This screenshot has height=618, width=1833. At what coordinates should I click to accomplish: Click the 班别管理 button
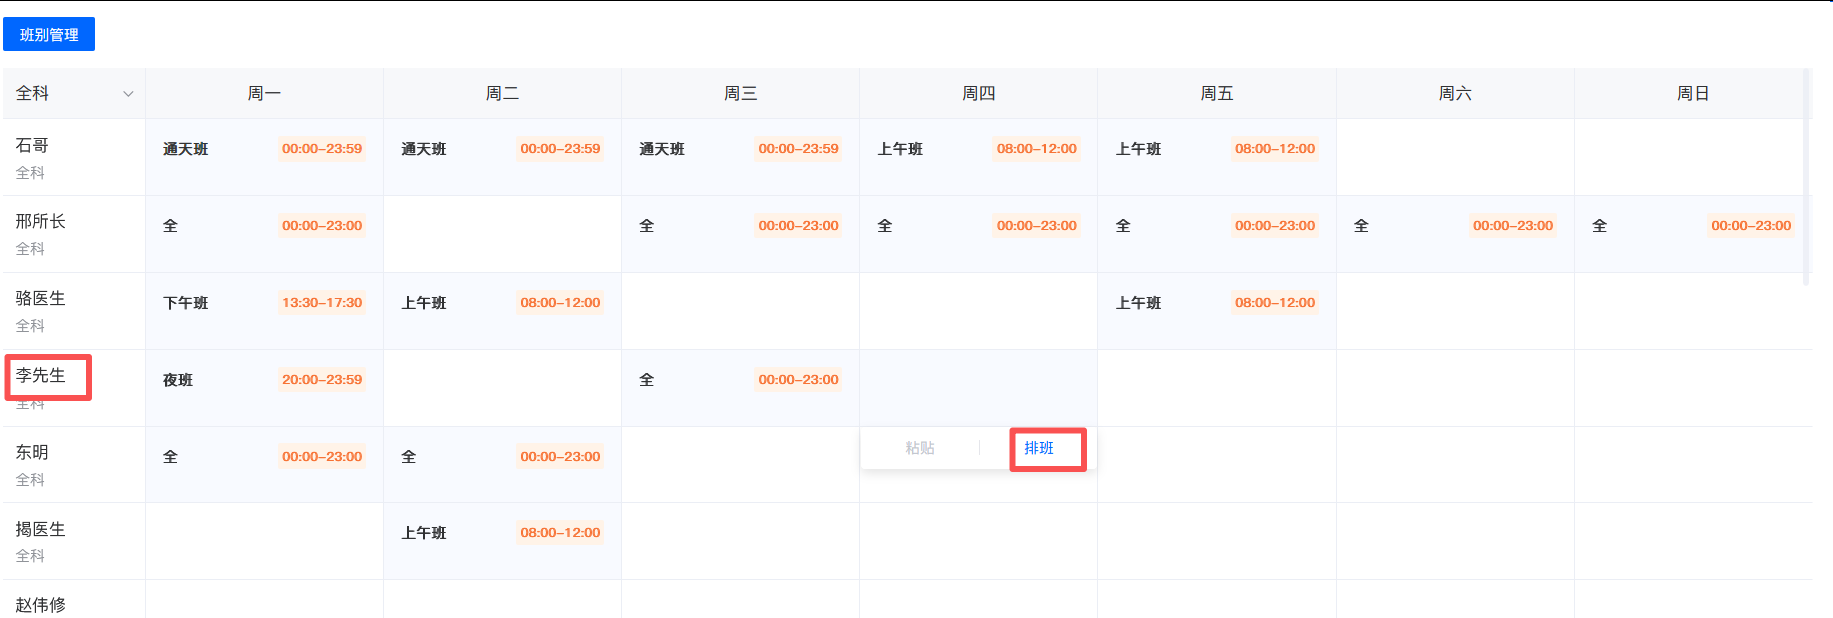coord(49,34)
